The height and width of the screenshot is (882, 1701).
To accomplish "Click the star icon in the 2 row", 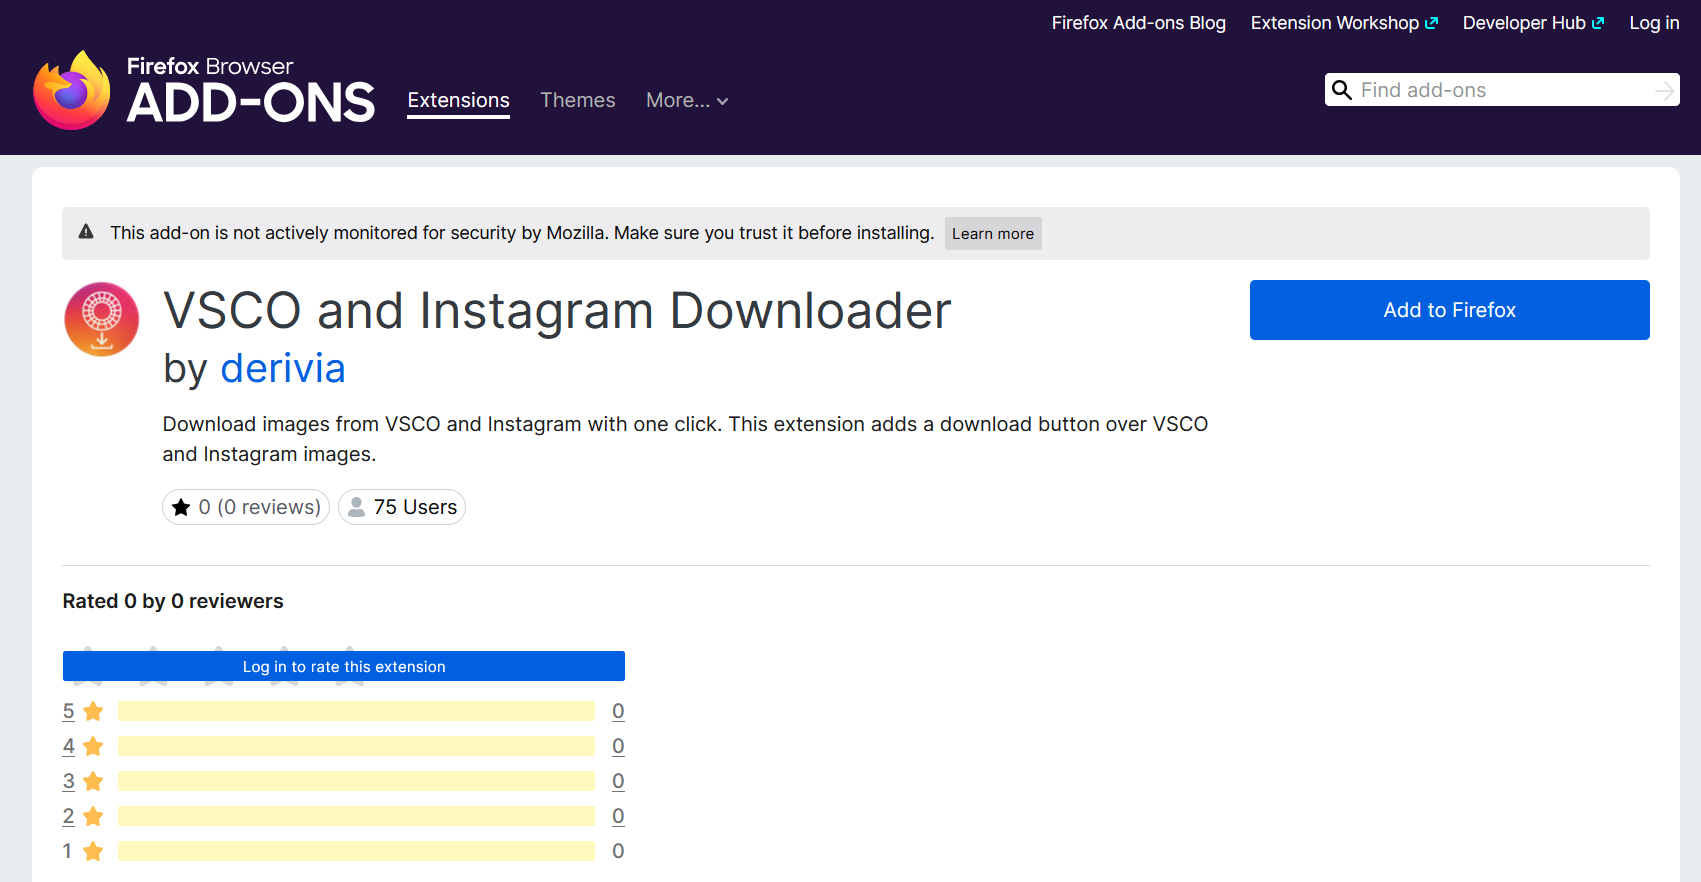I will tap(93, 816).
